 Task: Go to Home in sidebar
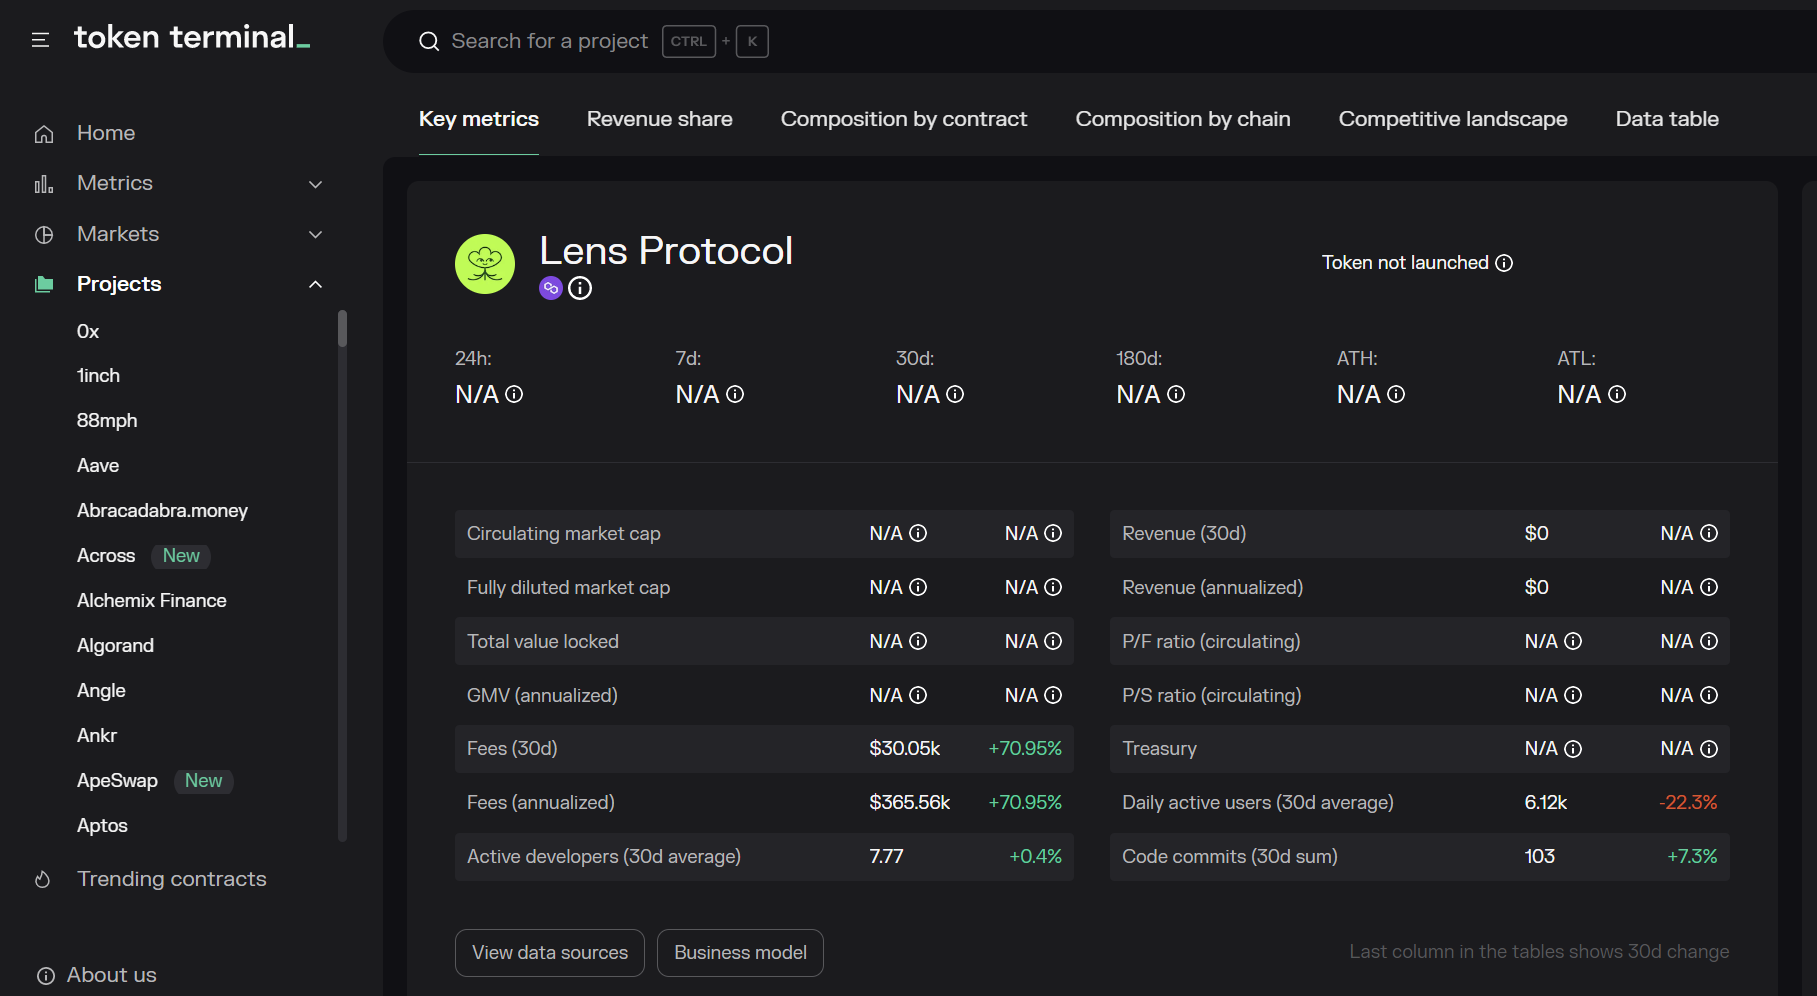click(x=106, y=133)
